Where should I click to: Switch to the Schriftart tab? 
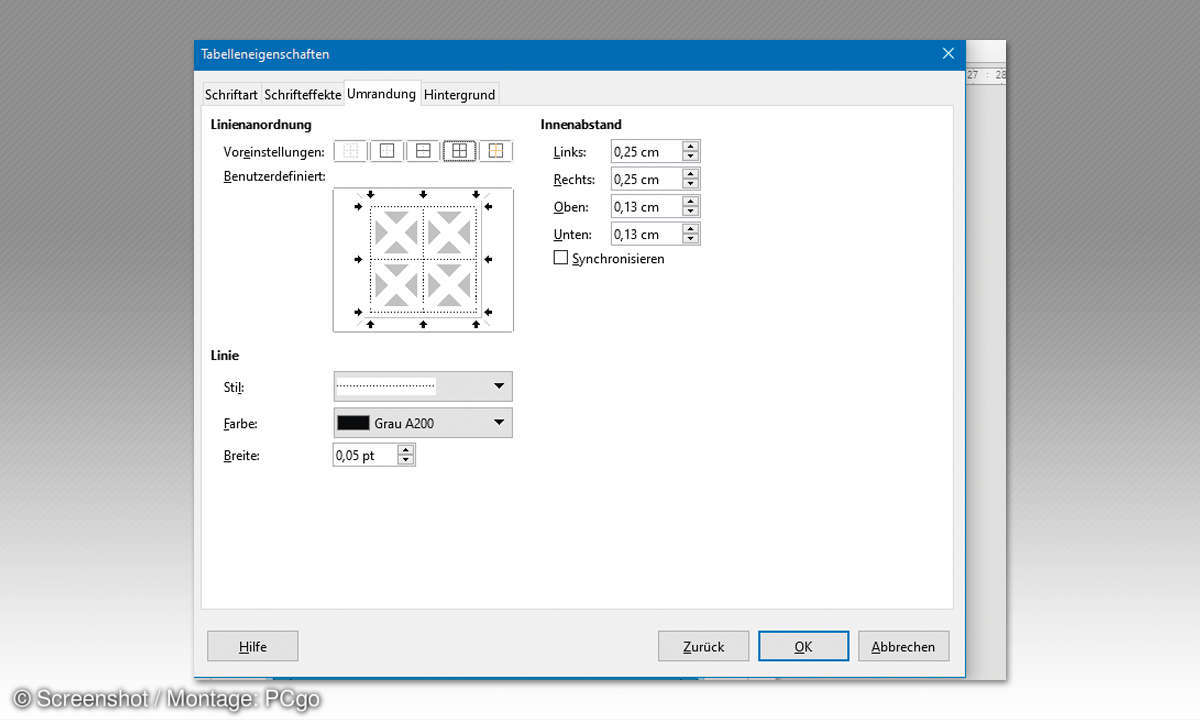232,94
